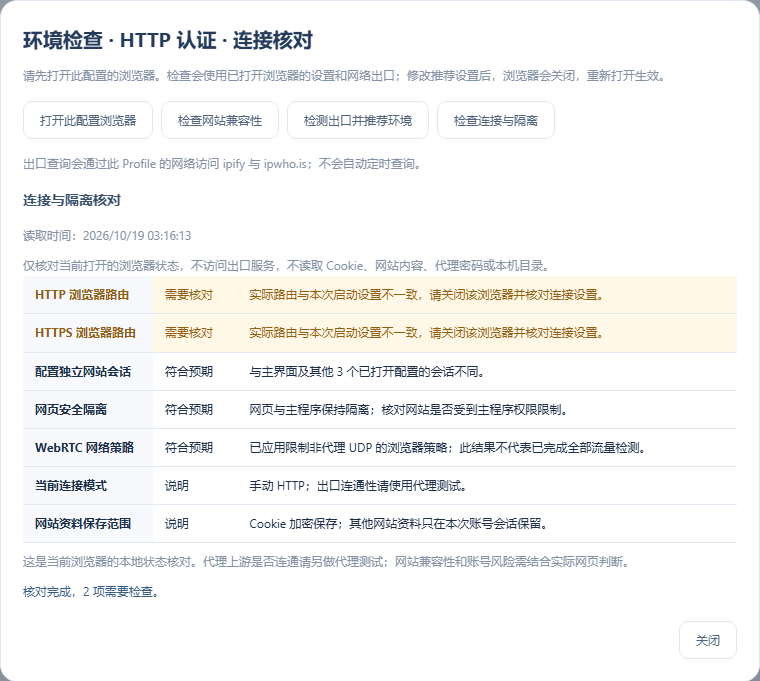This screenshot has height=681, width=760.
Task: Click 说明 status for 当前连接模式
Action: pyautogui.click(x=176, y=486)
